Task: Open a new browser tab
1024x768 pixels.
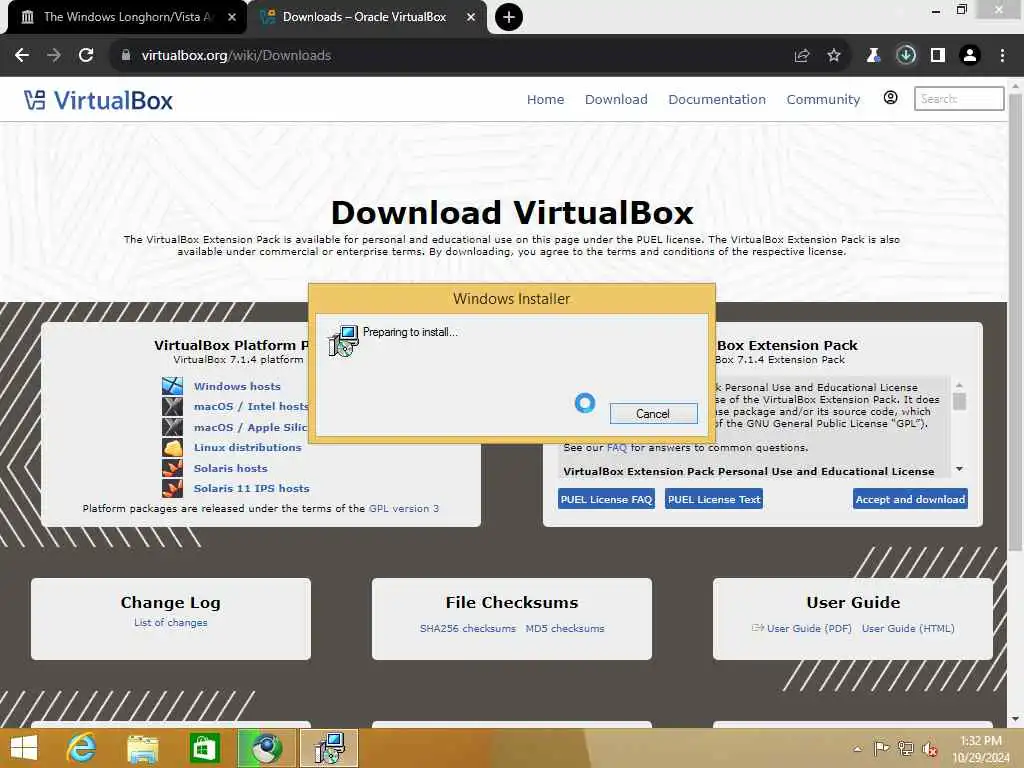Action: (508, 17)
